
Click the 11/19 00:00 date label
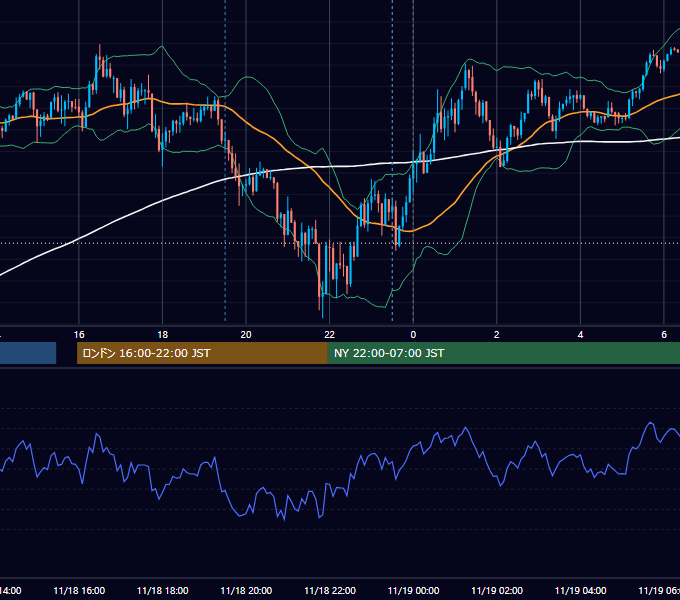click(x=413, y=591)
